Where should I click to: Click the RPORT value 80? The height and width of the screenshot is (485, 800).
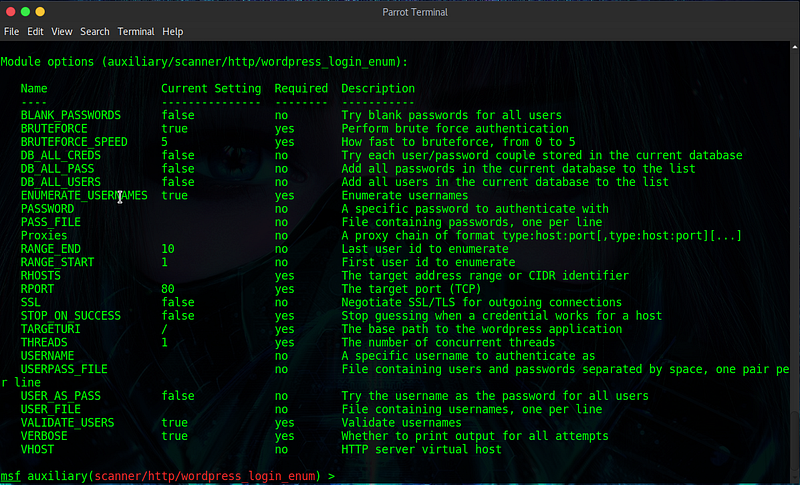tap(168, 289)
